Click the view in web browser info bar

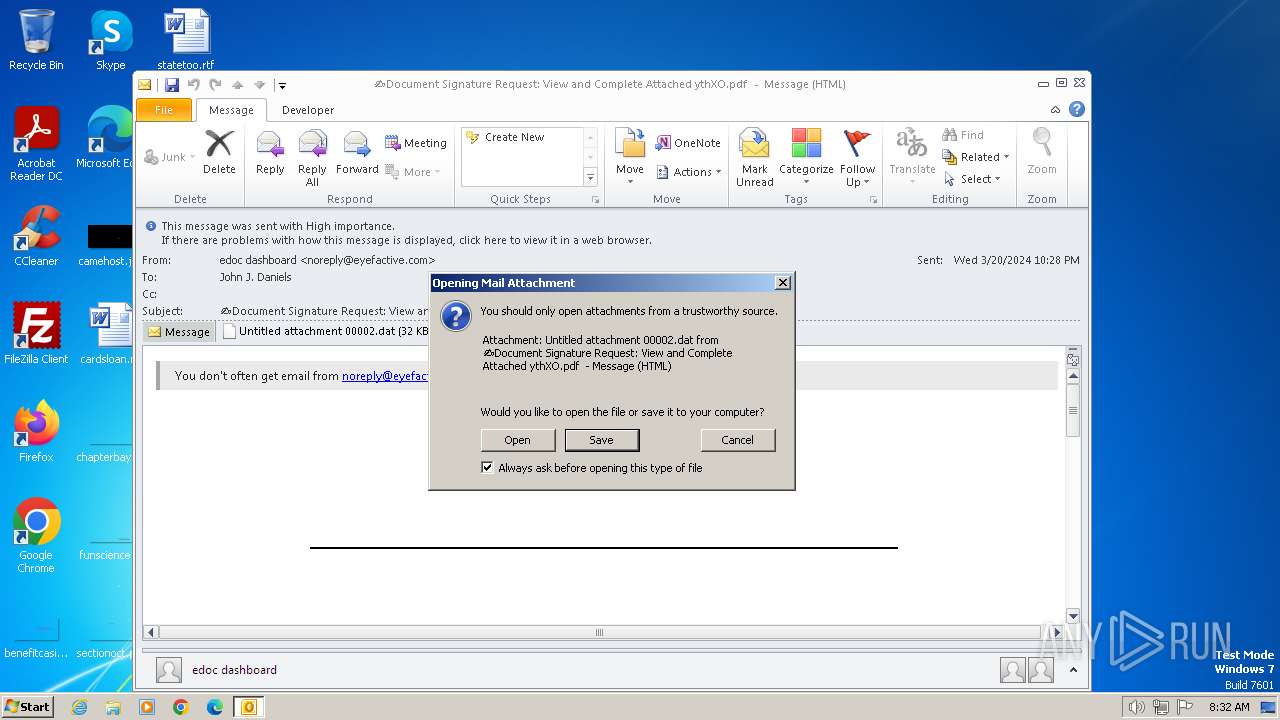406,240
